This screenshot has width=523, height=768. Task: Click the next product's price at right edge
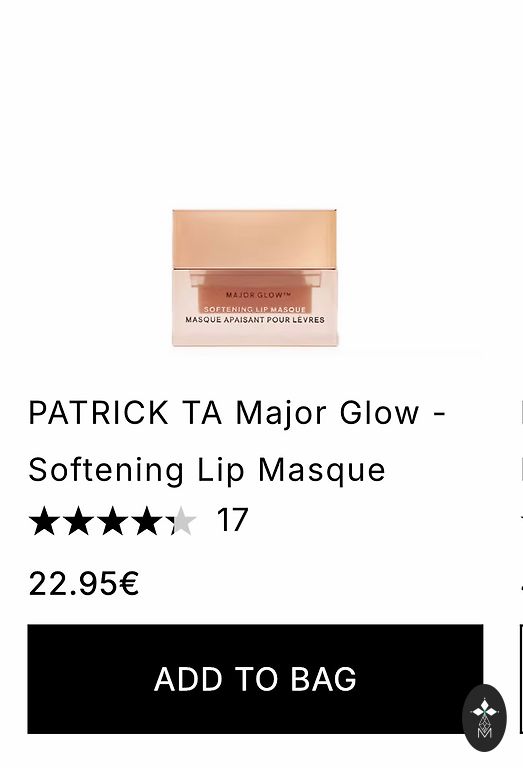tap(522, 584)
